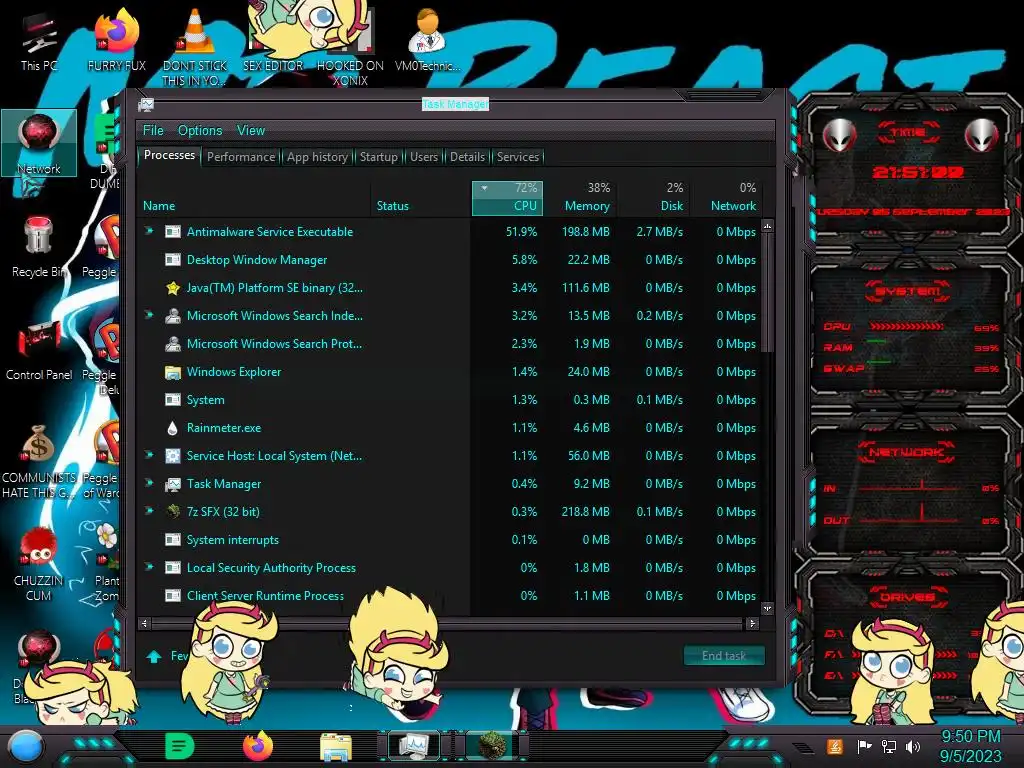Sort by the Memory column header
This screenshot has height=768, width=1024.
(x=581, y=198)
